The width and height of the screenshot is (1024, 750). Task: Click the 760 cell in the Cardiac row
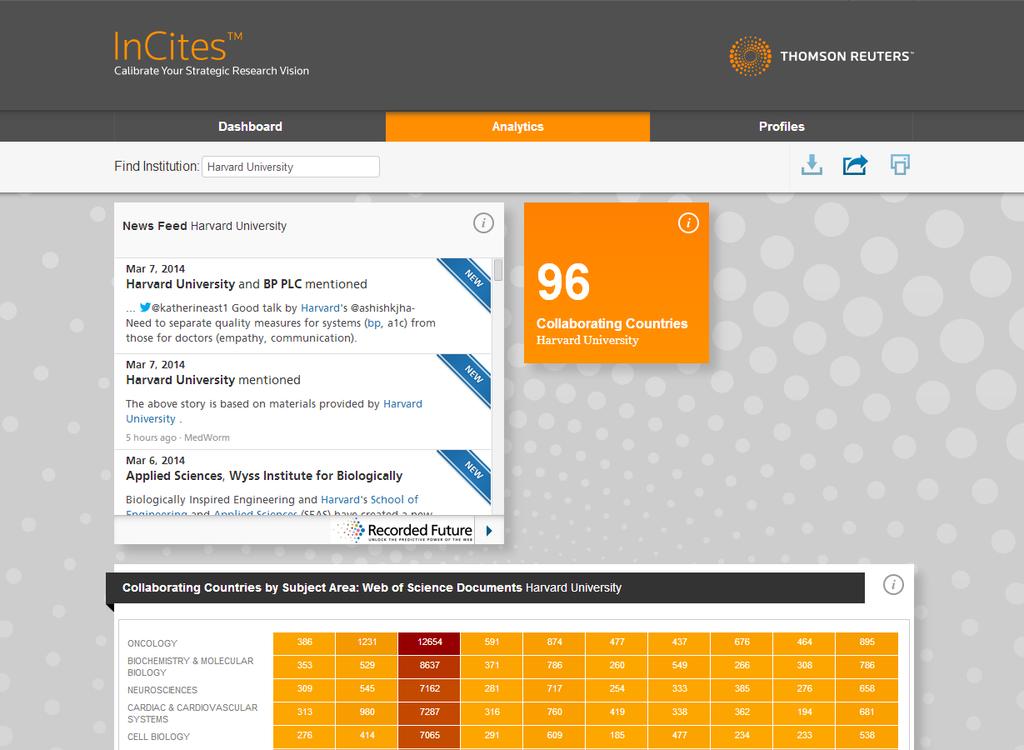(554, 712)
